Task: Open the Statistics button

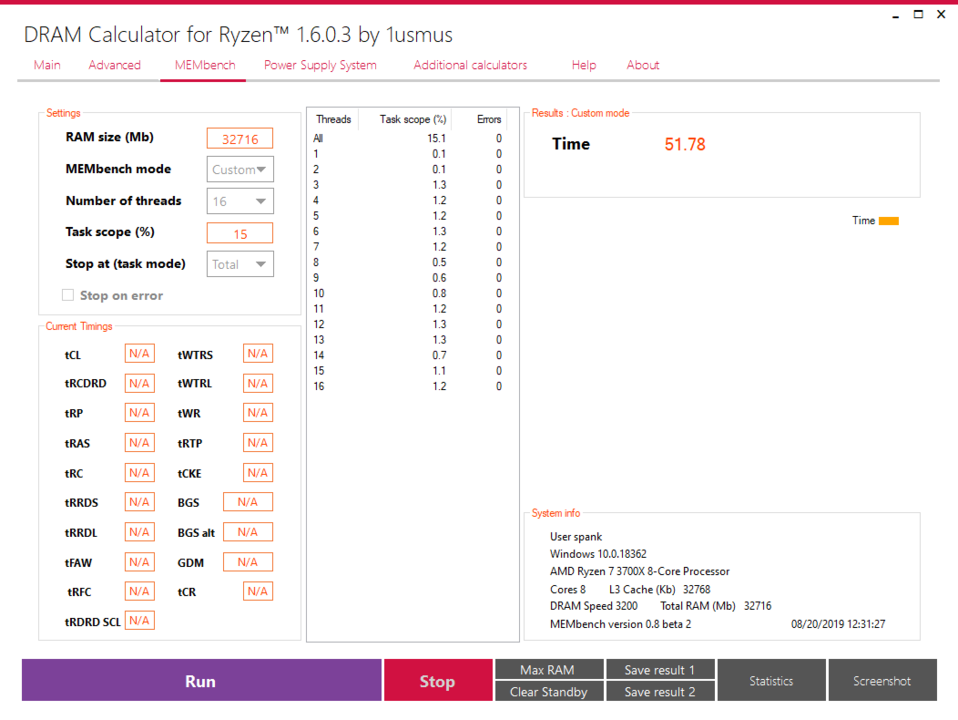Action: [x=771, y=680]
